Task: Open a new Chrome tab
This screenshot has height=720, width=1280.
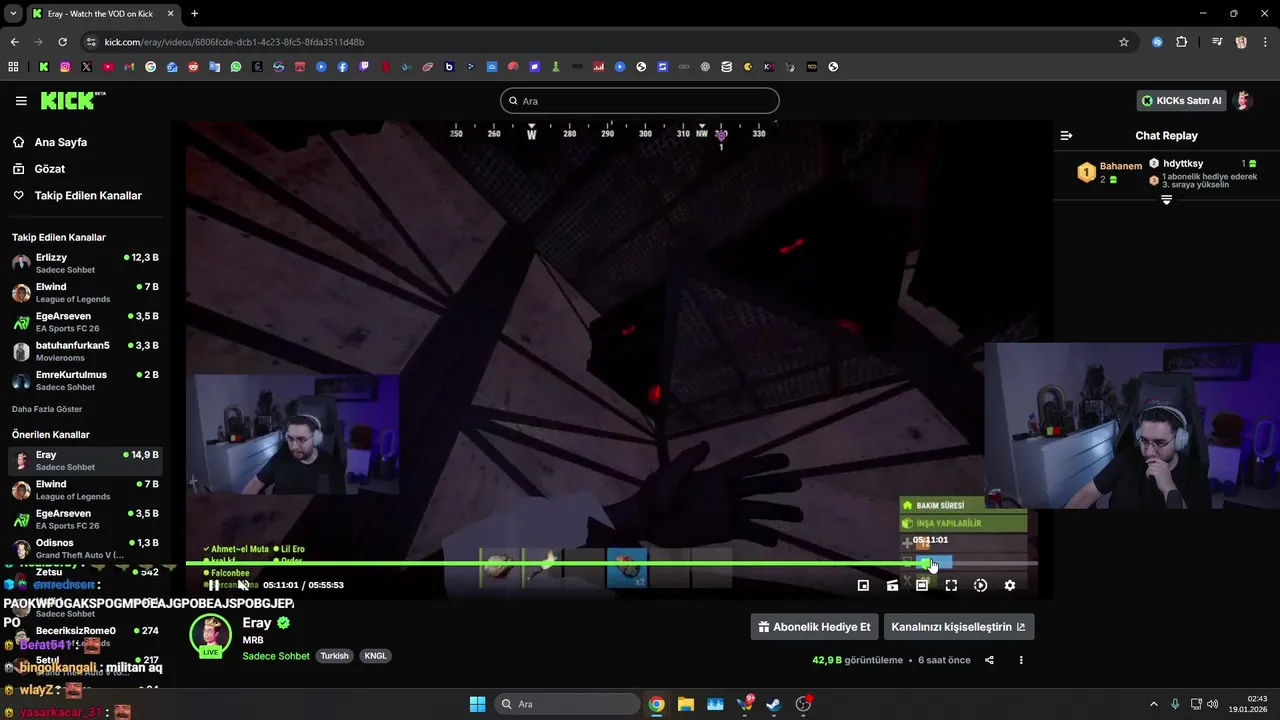Action: (x=194, y=14)
